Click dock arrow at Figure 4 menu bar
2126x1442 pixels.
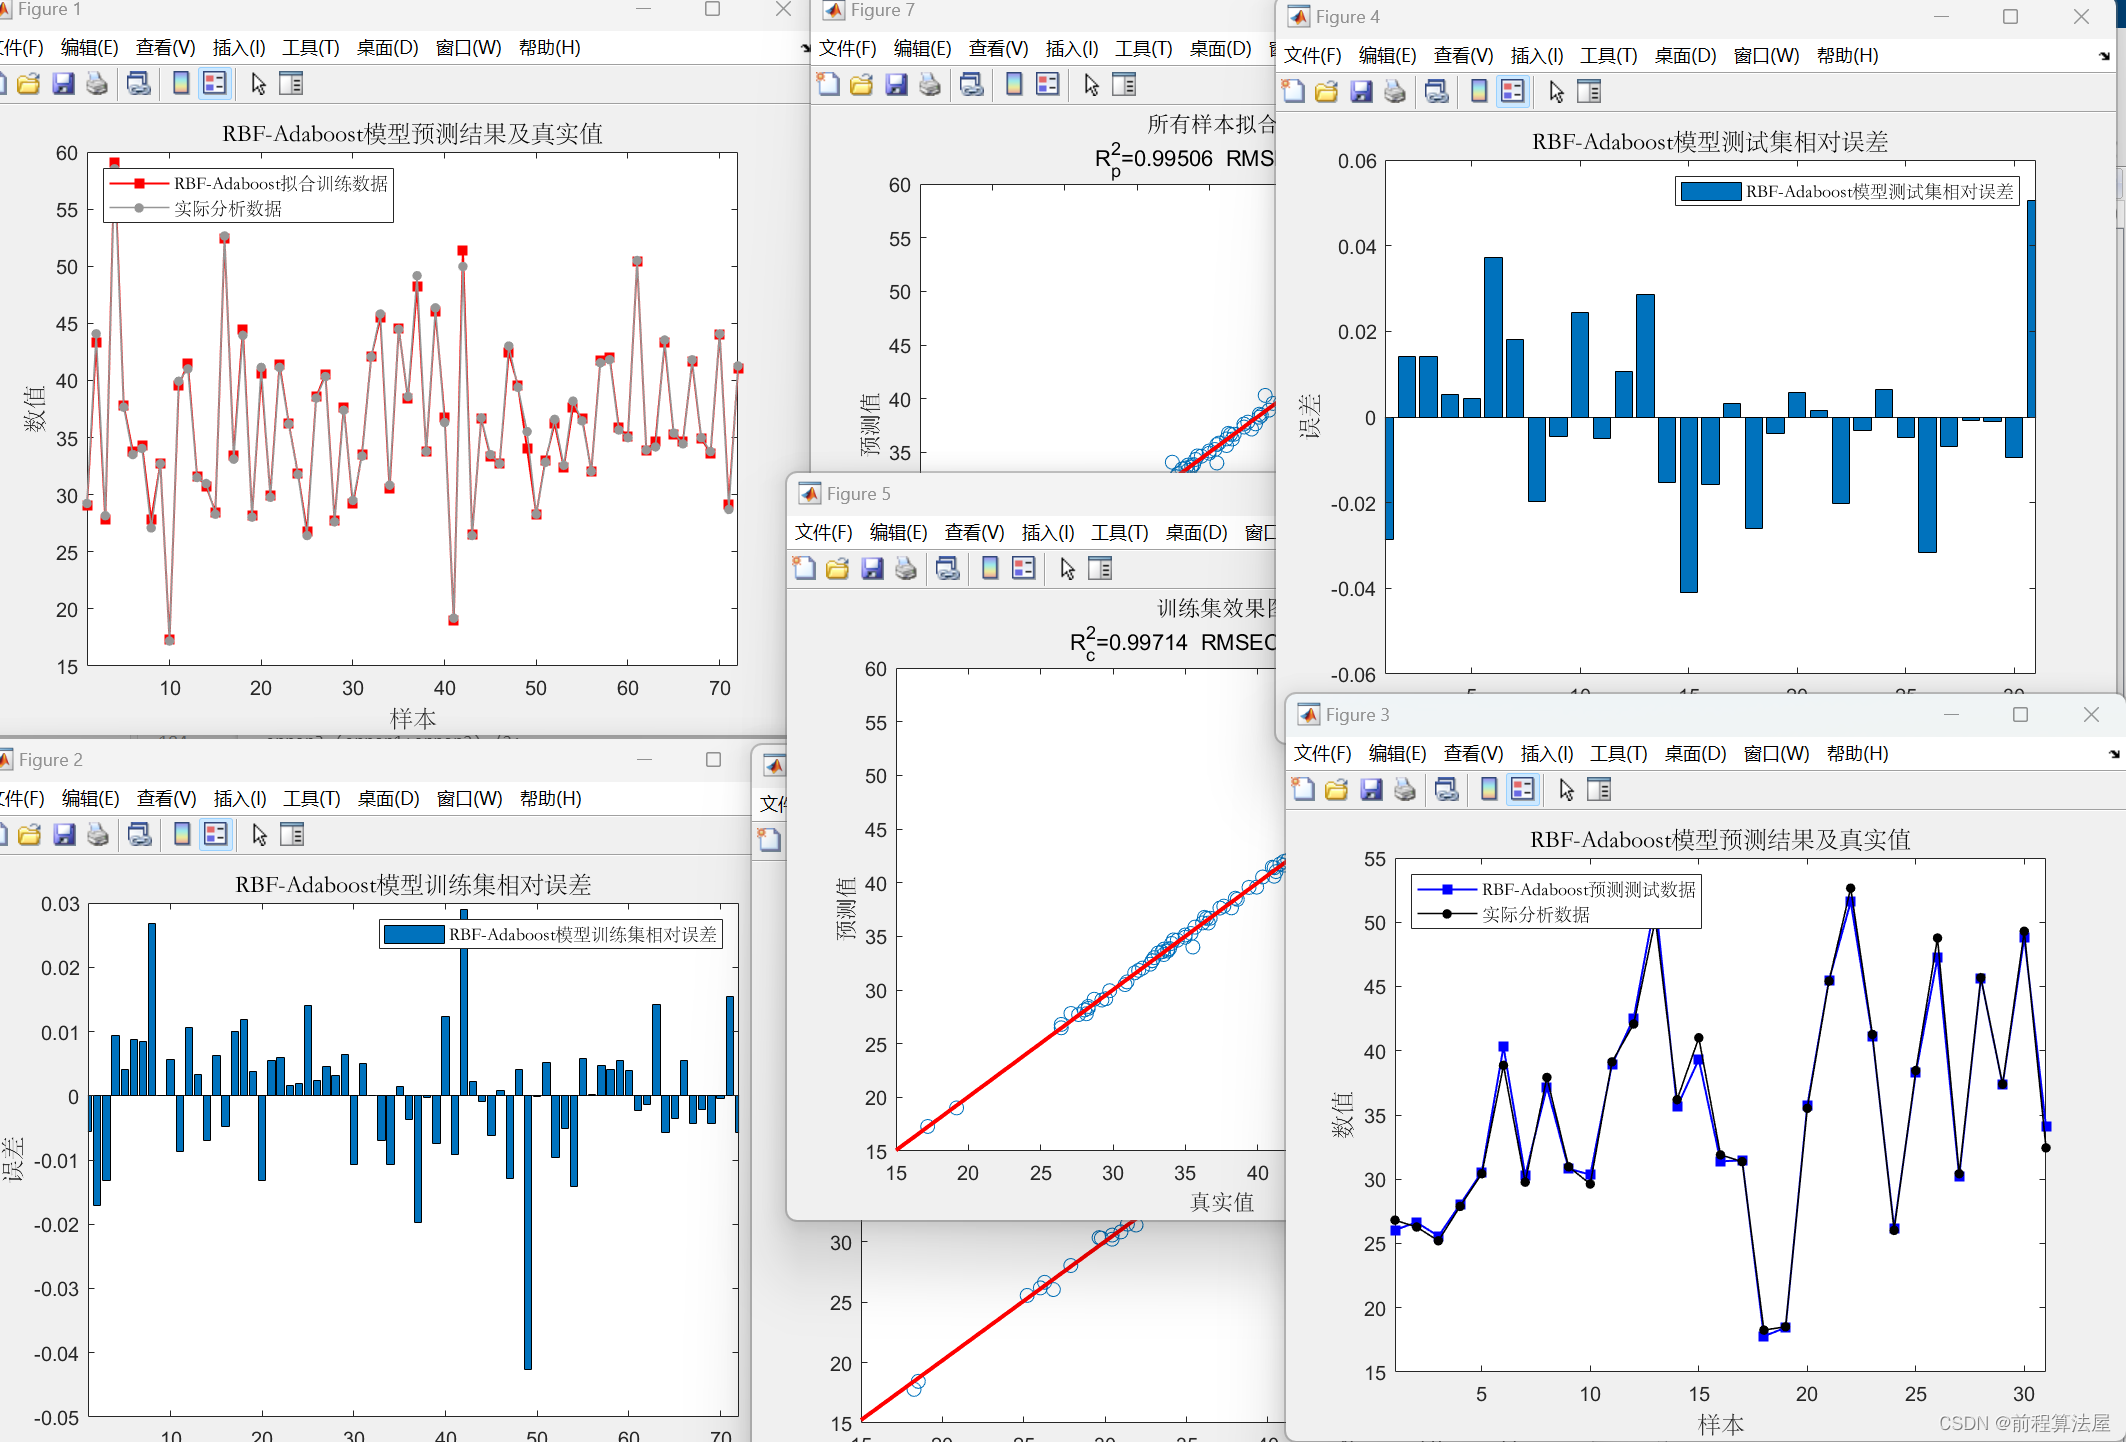[x=2104, y=57]
